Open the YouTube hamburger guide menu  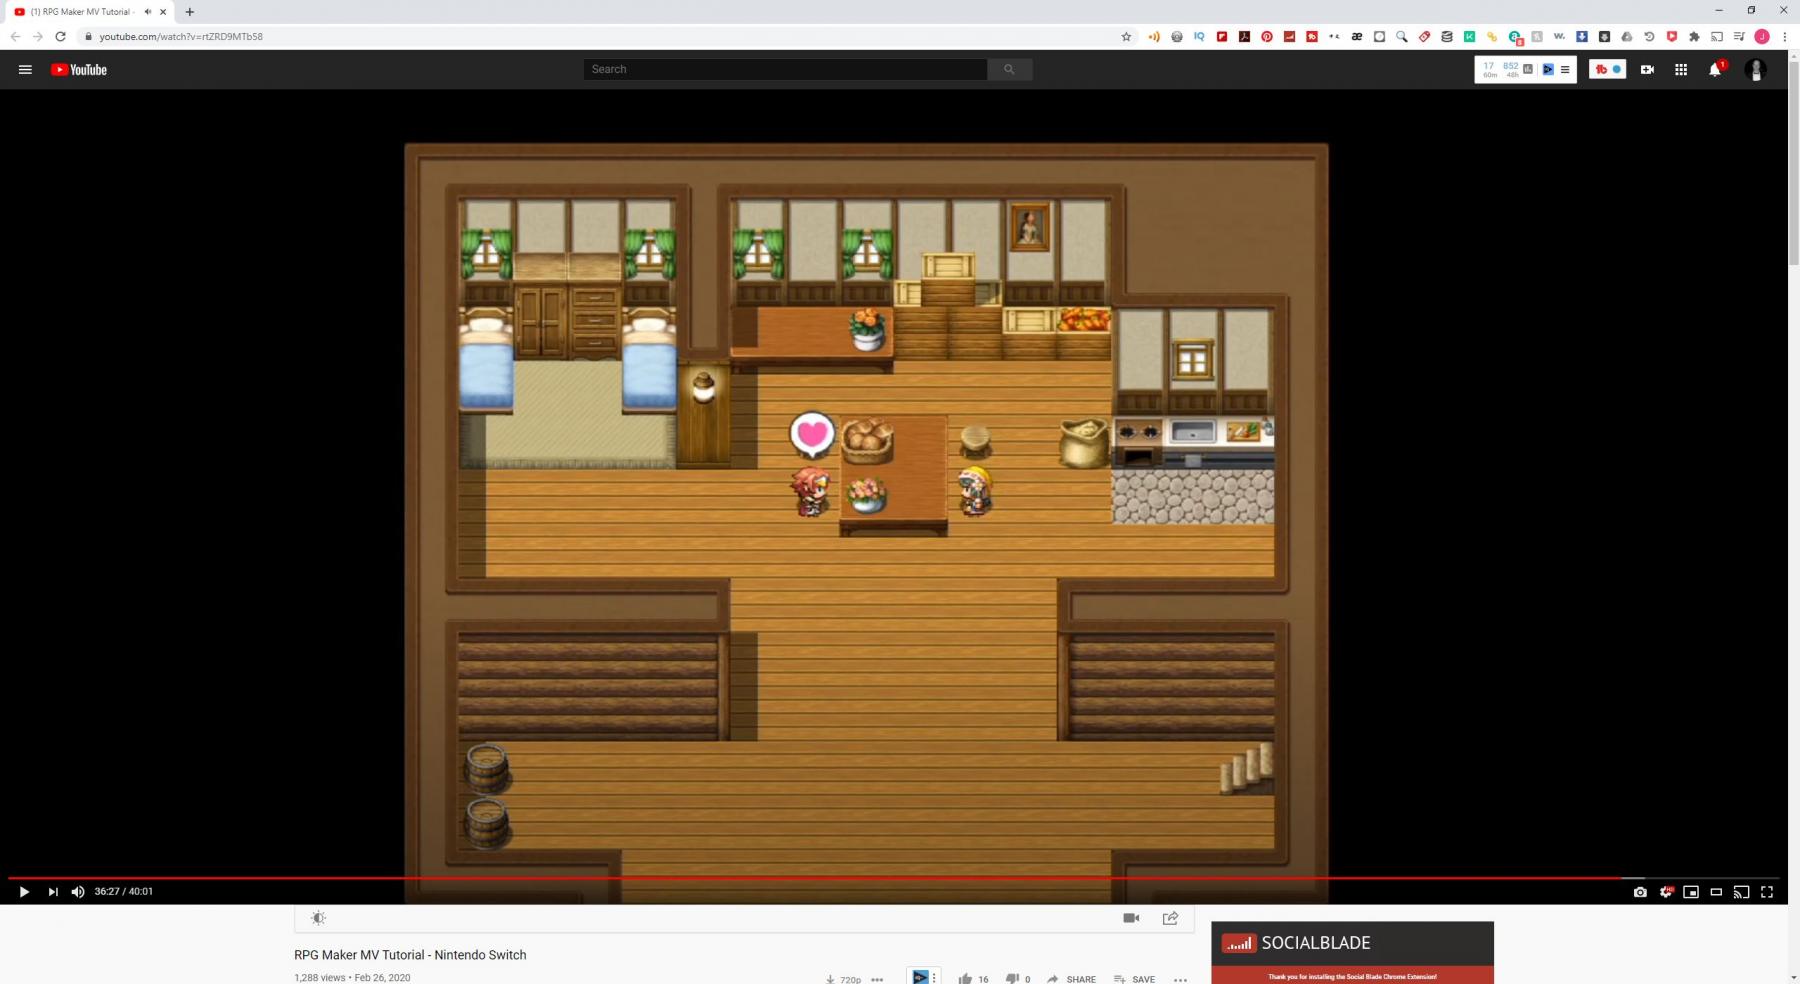(x=26, y=69)
